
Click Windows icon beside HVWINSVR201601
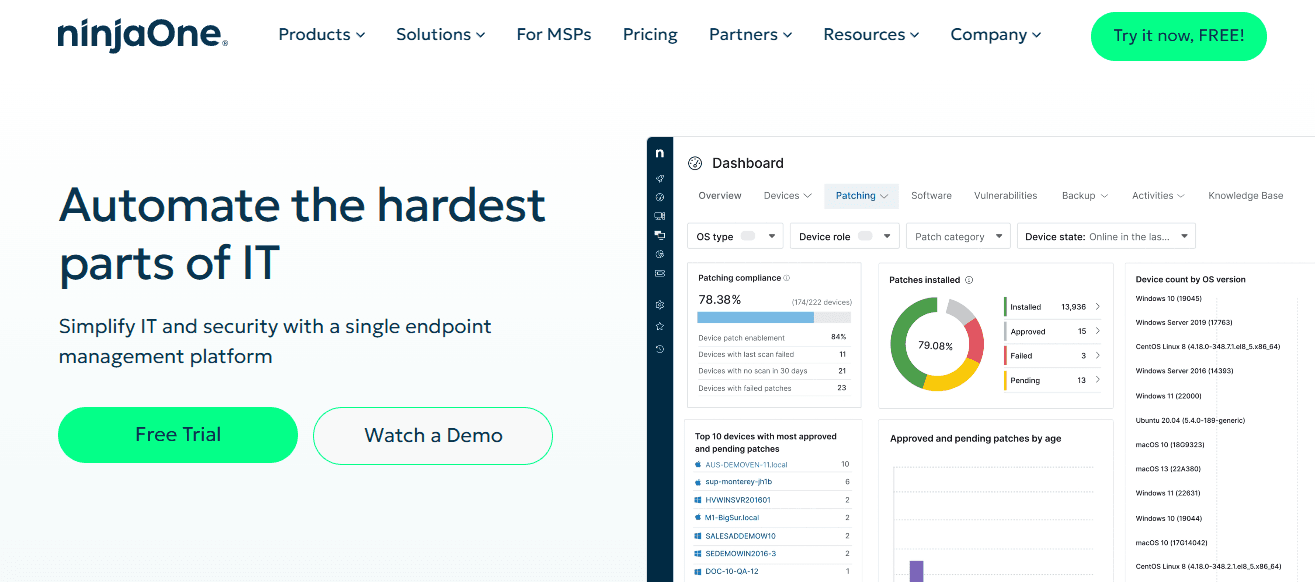pyautogui.click(x=699, y=500)
